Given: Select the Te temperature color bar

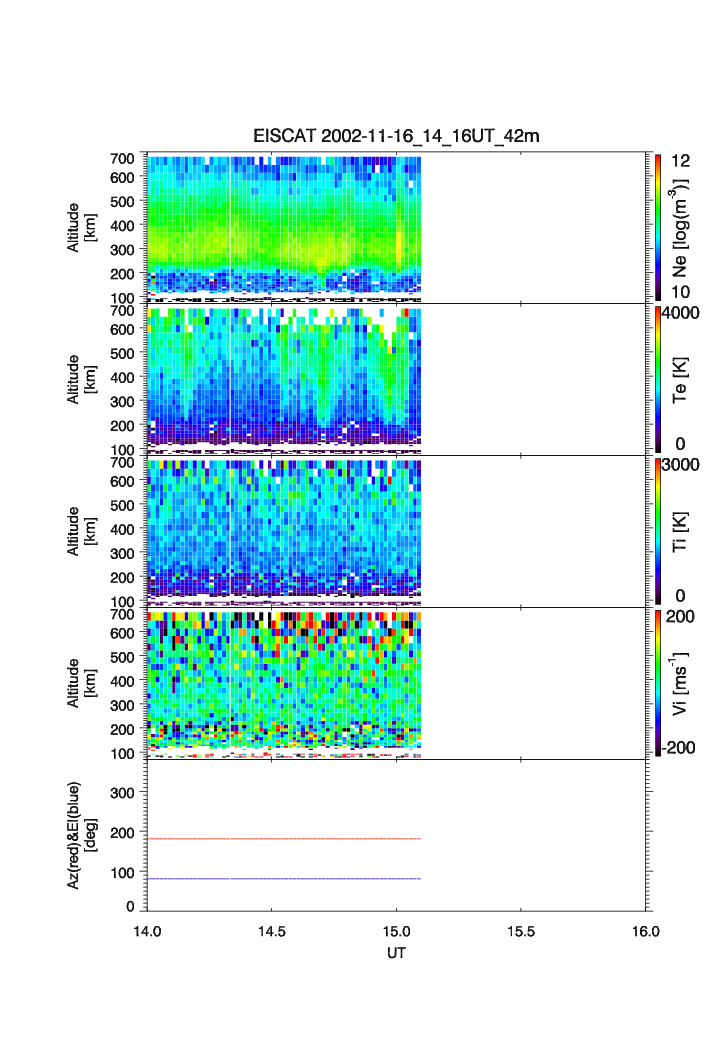Looking at the screenshot, I should point(658,379).
